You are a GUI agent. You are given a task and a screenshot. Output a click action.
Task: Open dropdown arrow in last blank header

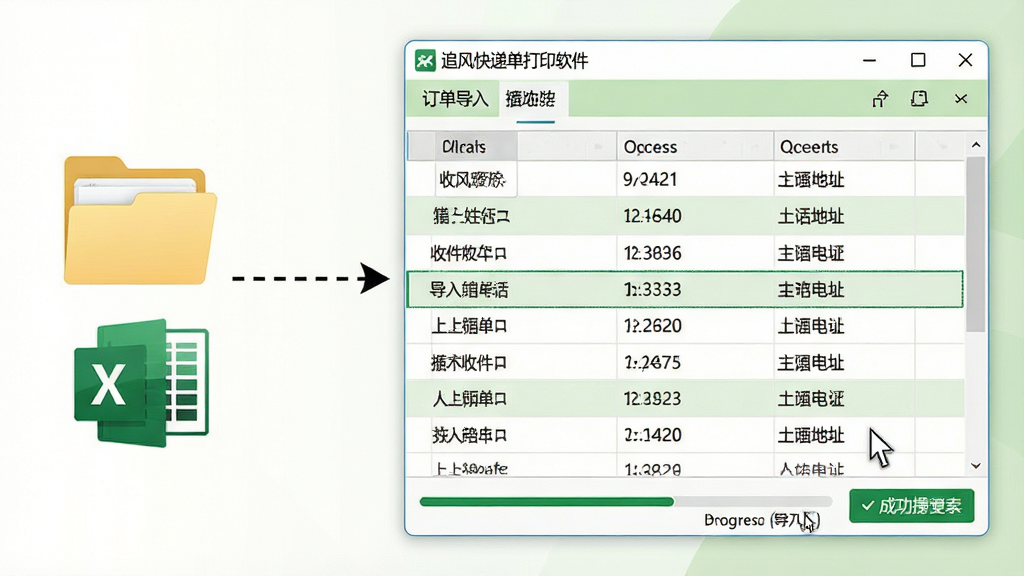pos(941,147)
